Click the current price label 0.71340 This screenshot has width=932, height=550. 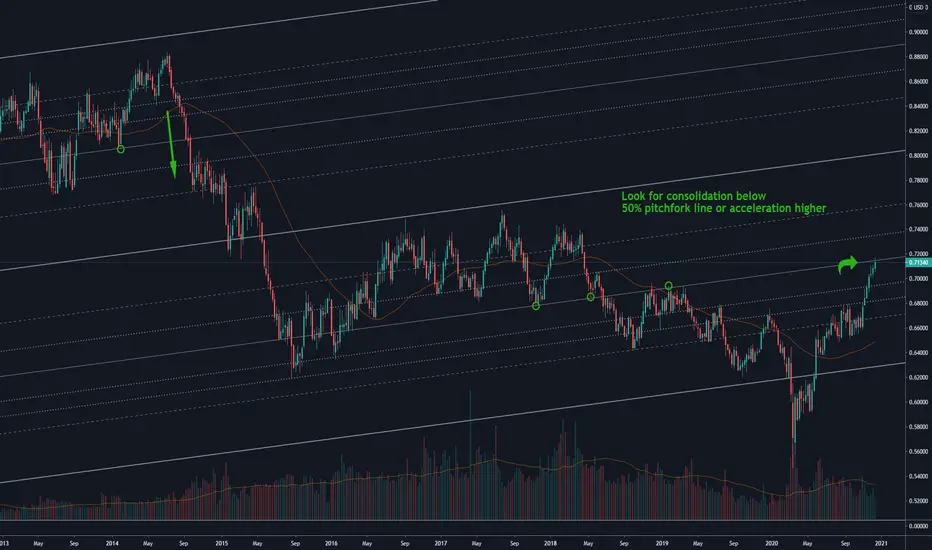(x=918, y=262)
